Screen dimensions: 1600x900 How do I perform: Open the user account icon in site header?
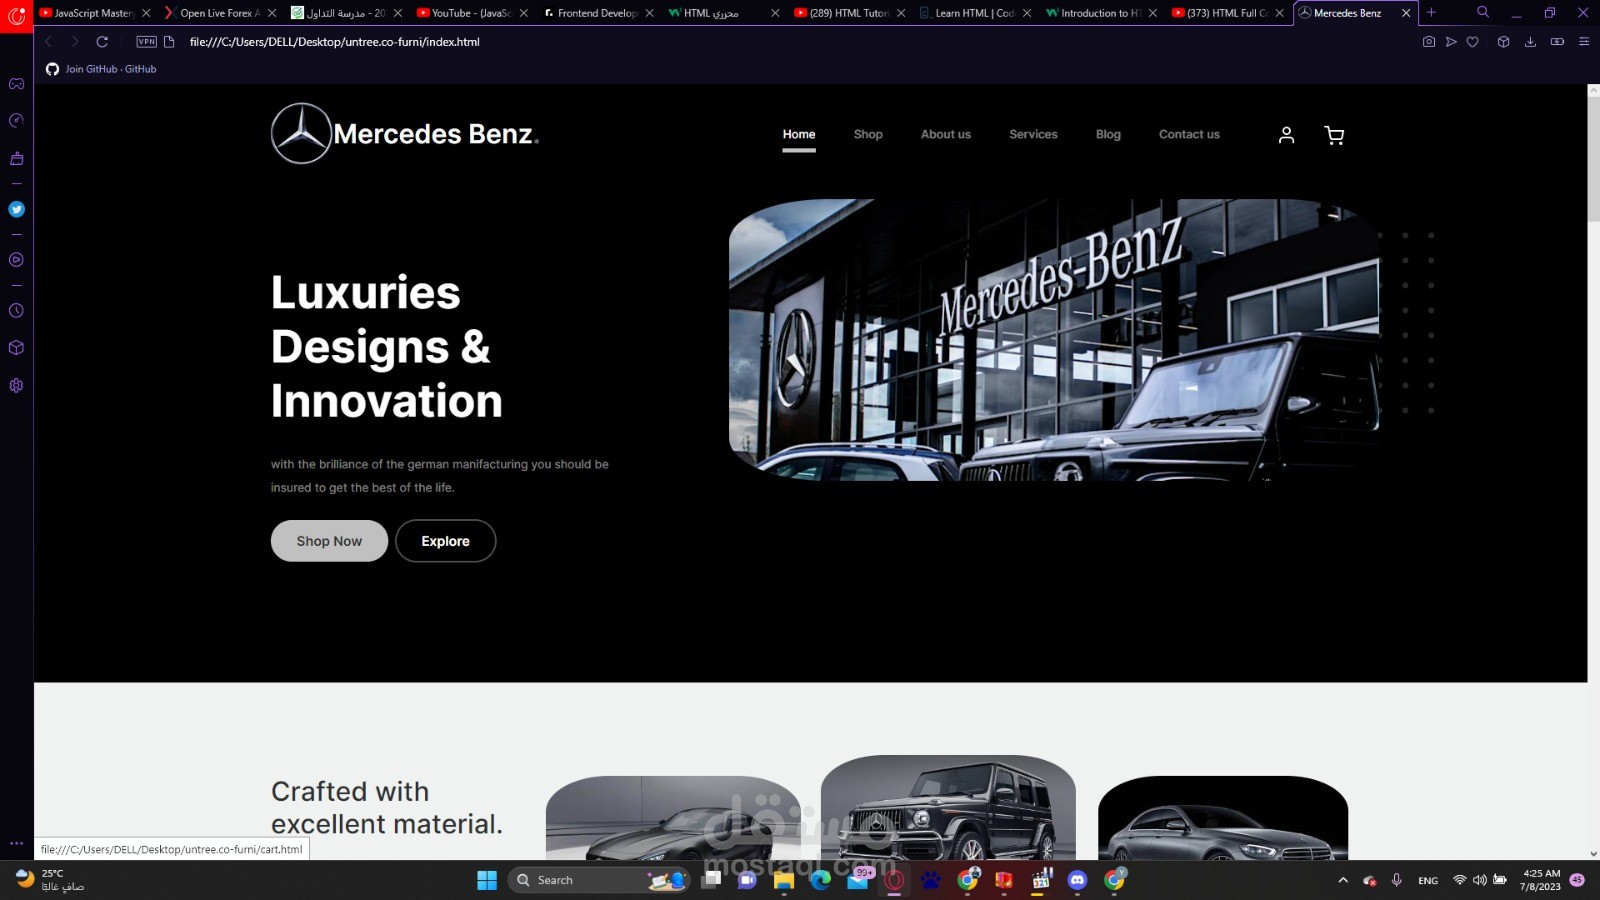pyautogui.click(x=1286, y=135)
